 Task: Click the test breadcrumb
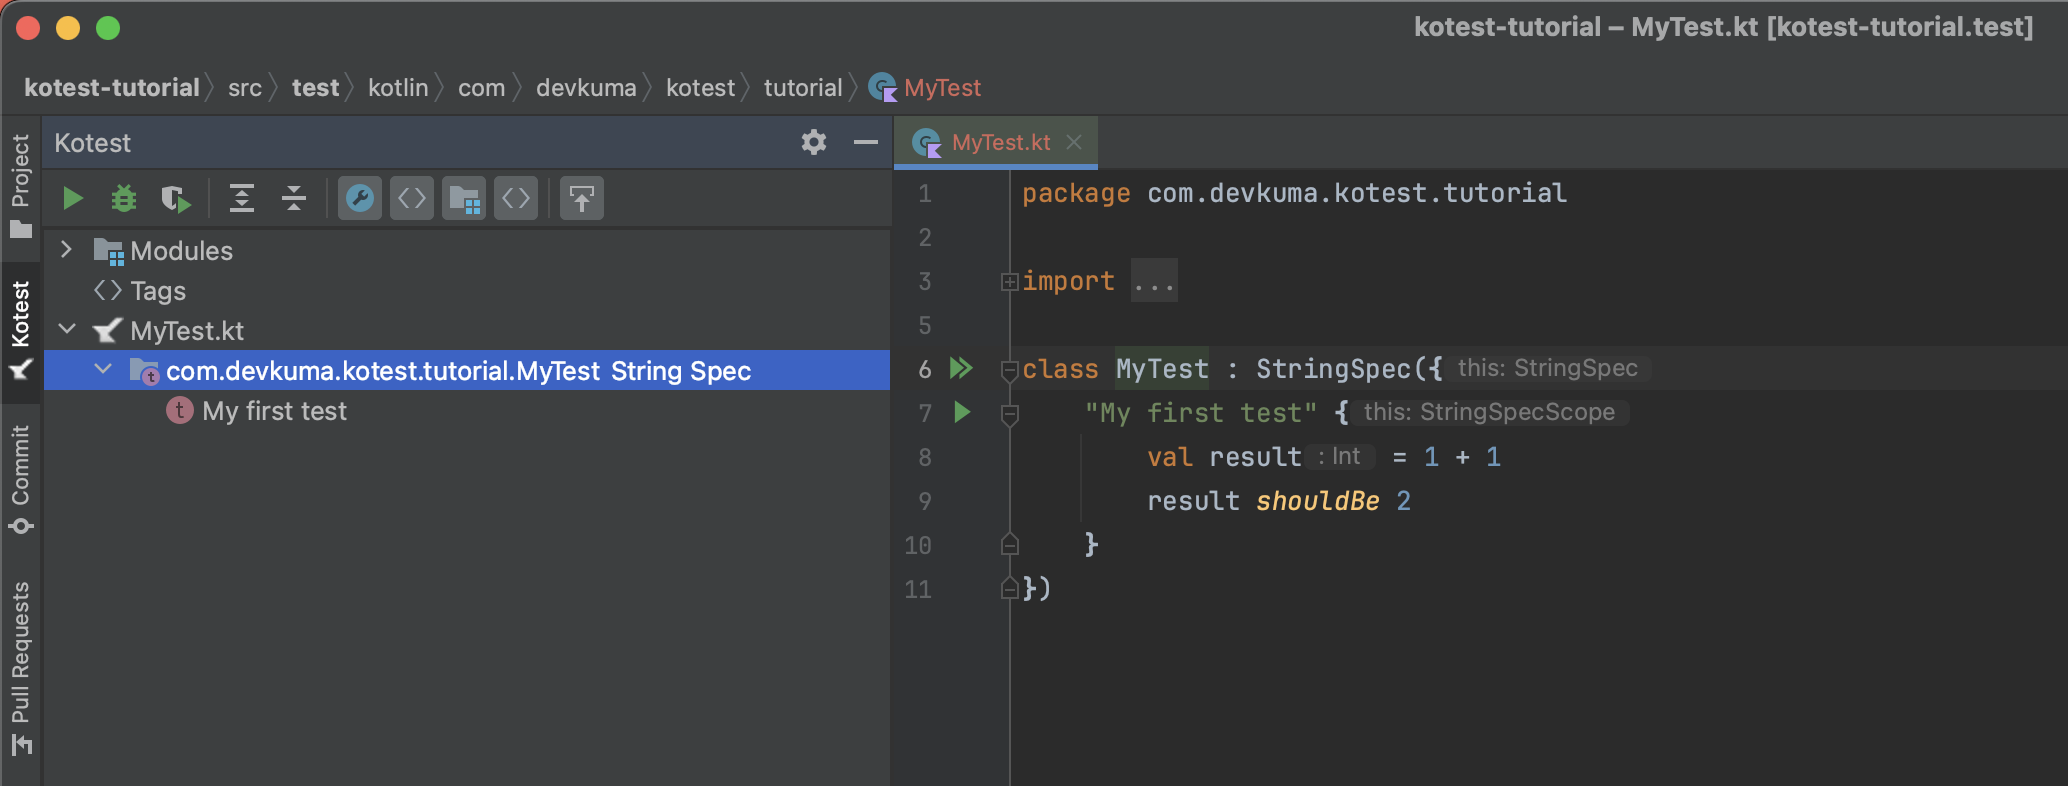[x=315, y=88]
